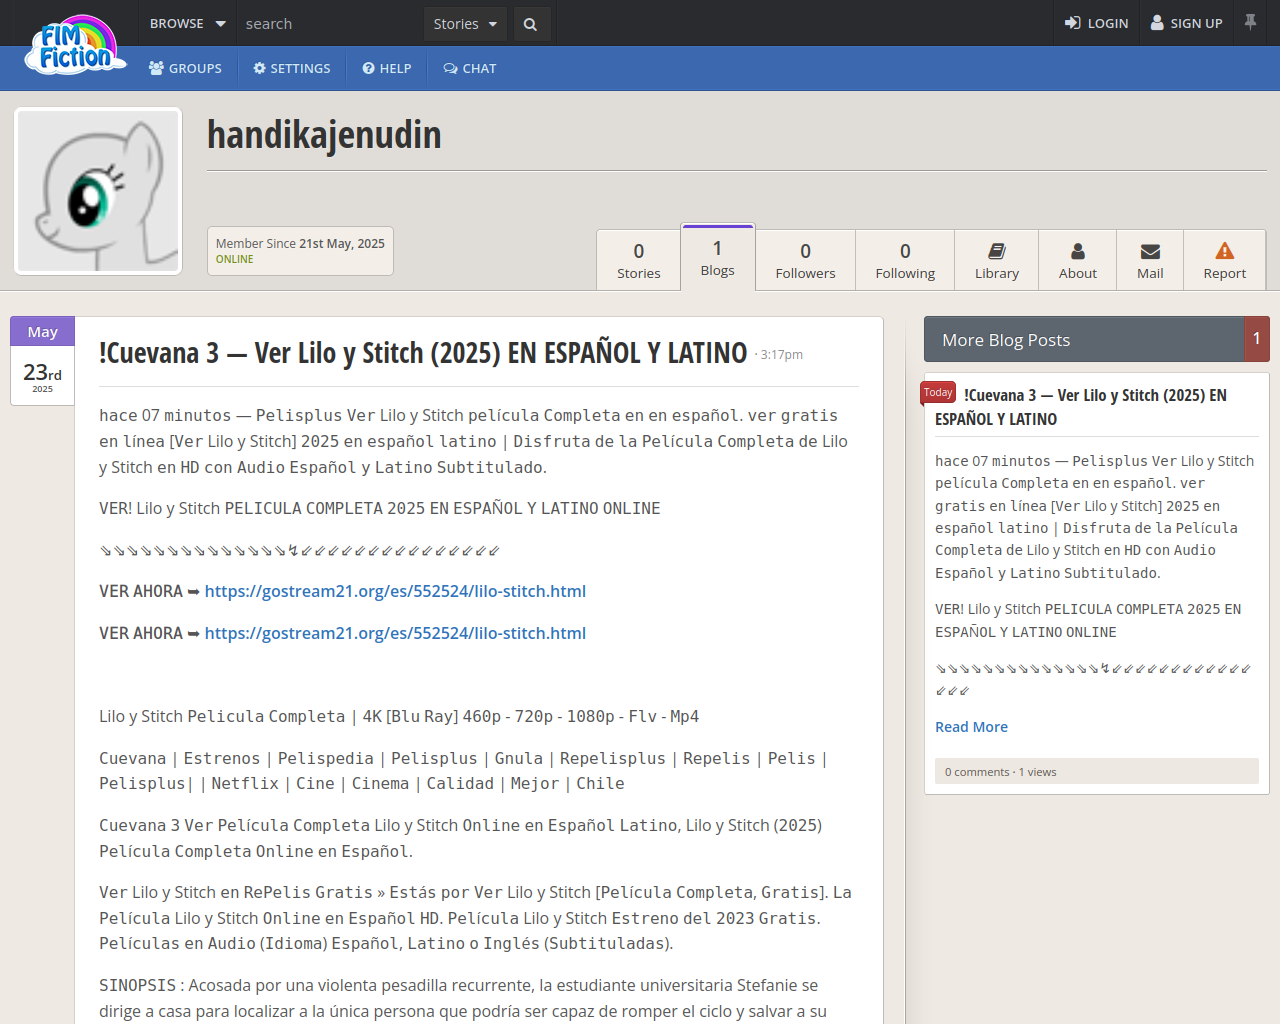Image resolution: width=1280 pixels, height=1024 pixels.
Task: Click the Member Since 21st May, 2025 box
Action: click(300, 251)
